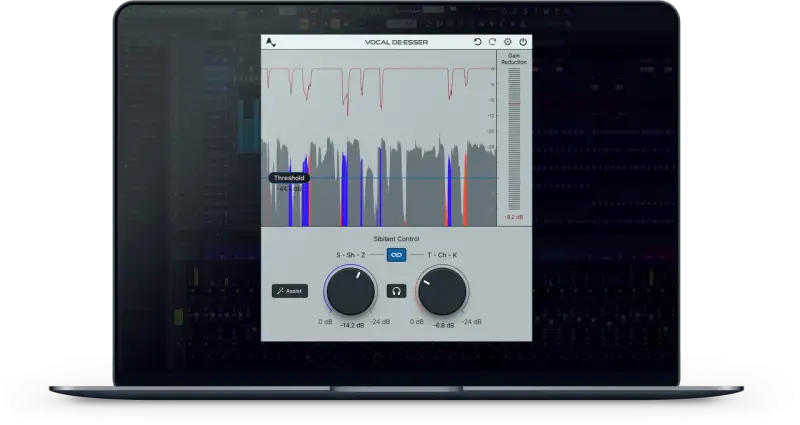Click the brand logo in plugin header
The width and height of the screenshot is (800, 425).
pos(271,42)
